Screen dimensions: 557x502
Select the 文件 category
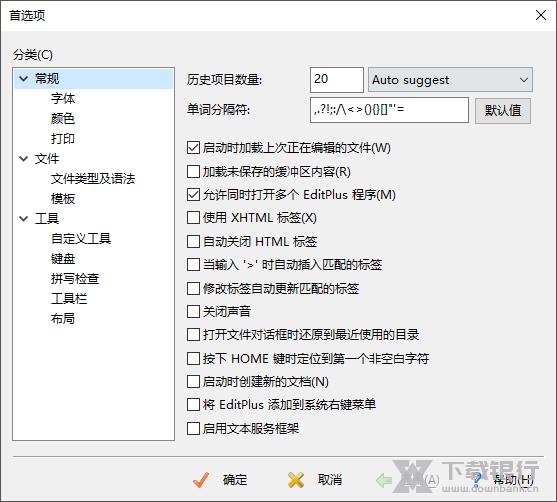point(47,159)
